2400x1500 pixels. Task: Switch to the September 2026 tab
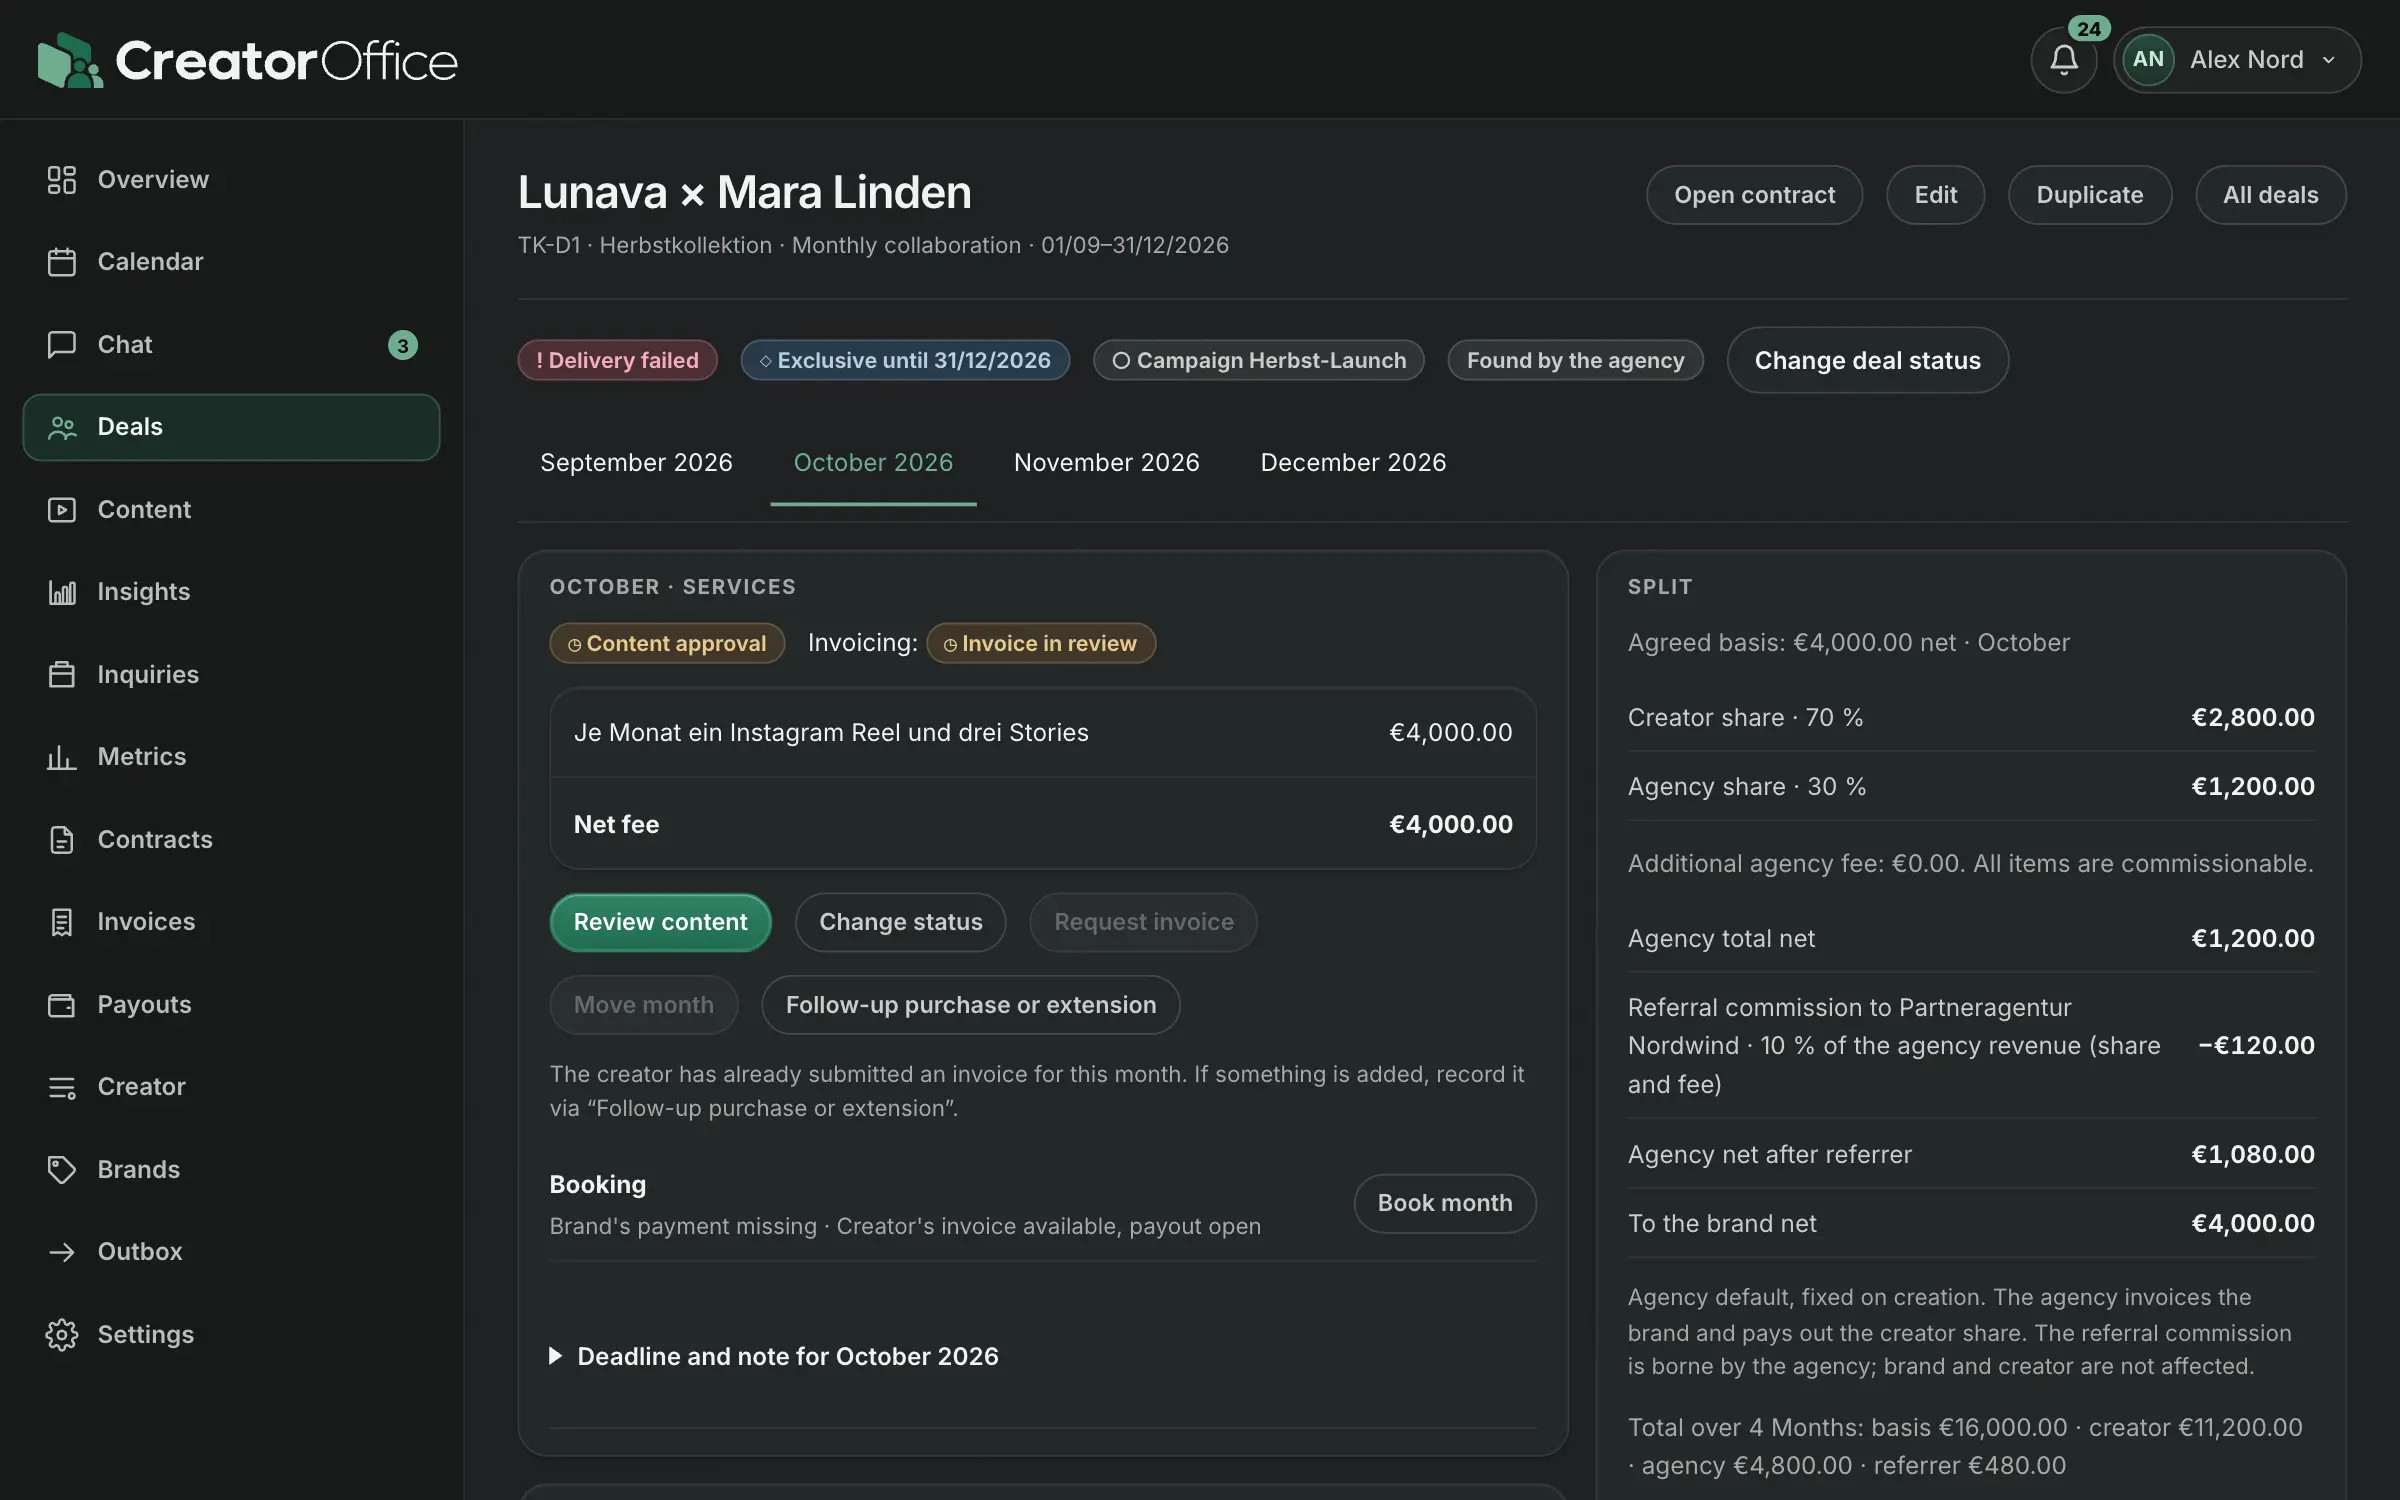pos(636,463)
